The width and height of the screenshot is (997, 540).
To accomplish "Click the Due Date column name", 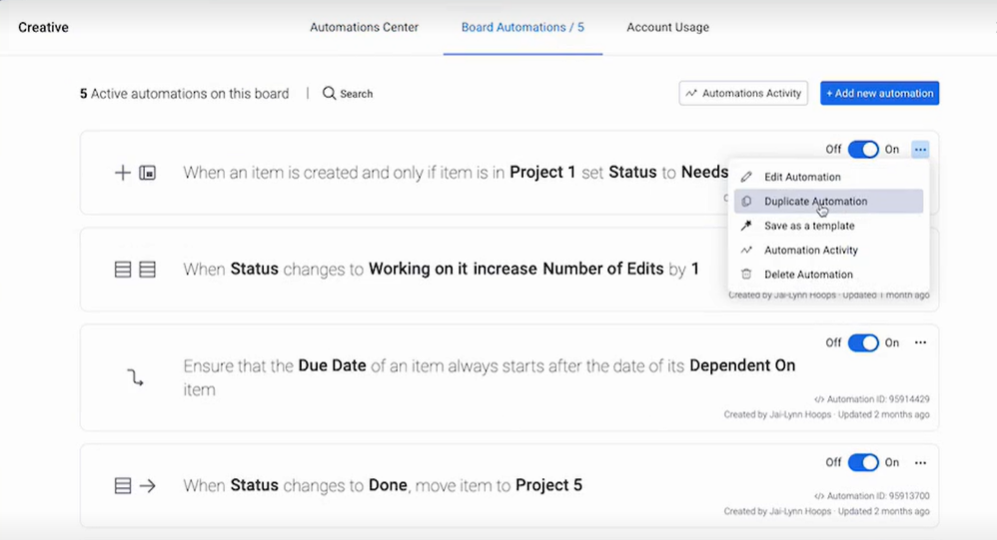I will (332, 366).
